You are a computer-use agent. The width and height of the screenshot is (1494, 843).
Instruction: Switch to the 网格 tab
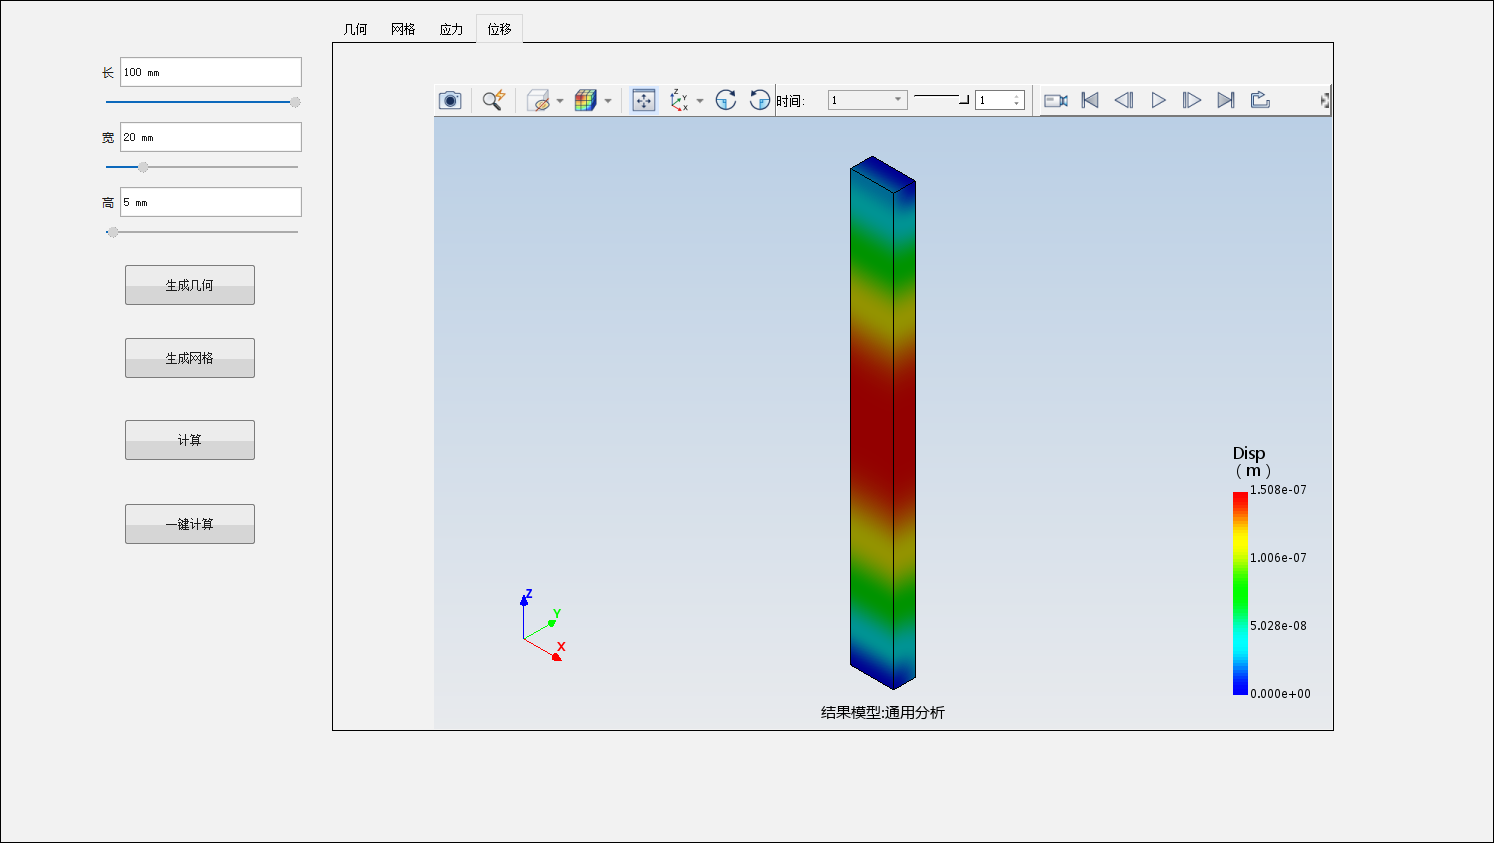403,29
